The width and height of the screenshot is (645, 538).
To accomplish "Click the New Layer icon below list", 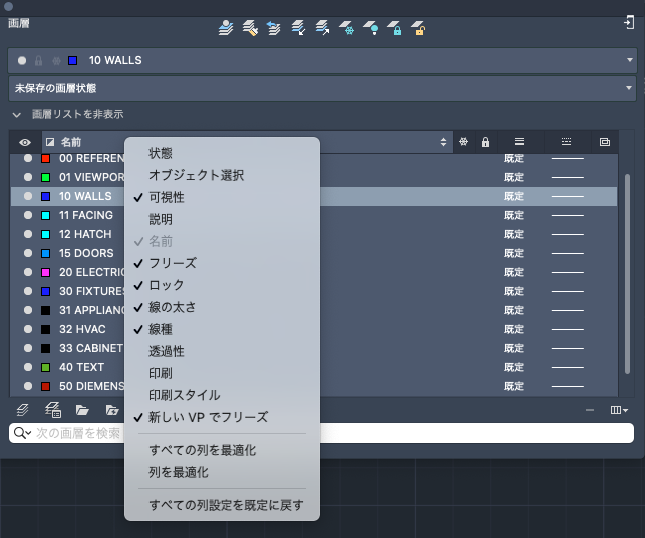I will tap(23, 410).
